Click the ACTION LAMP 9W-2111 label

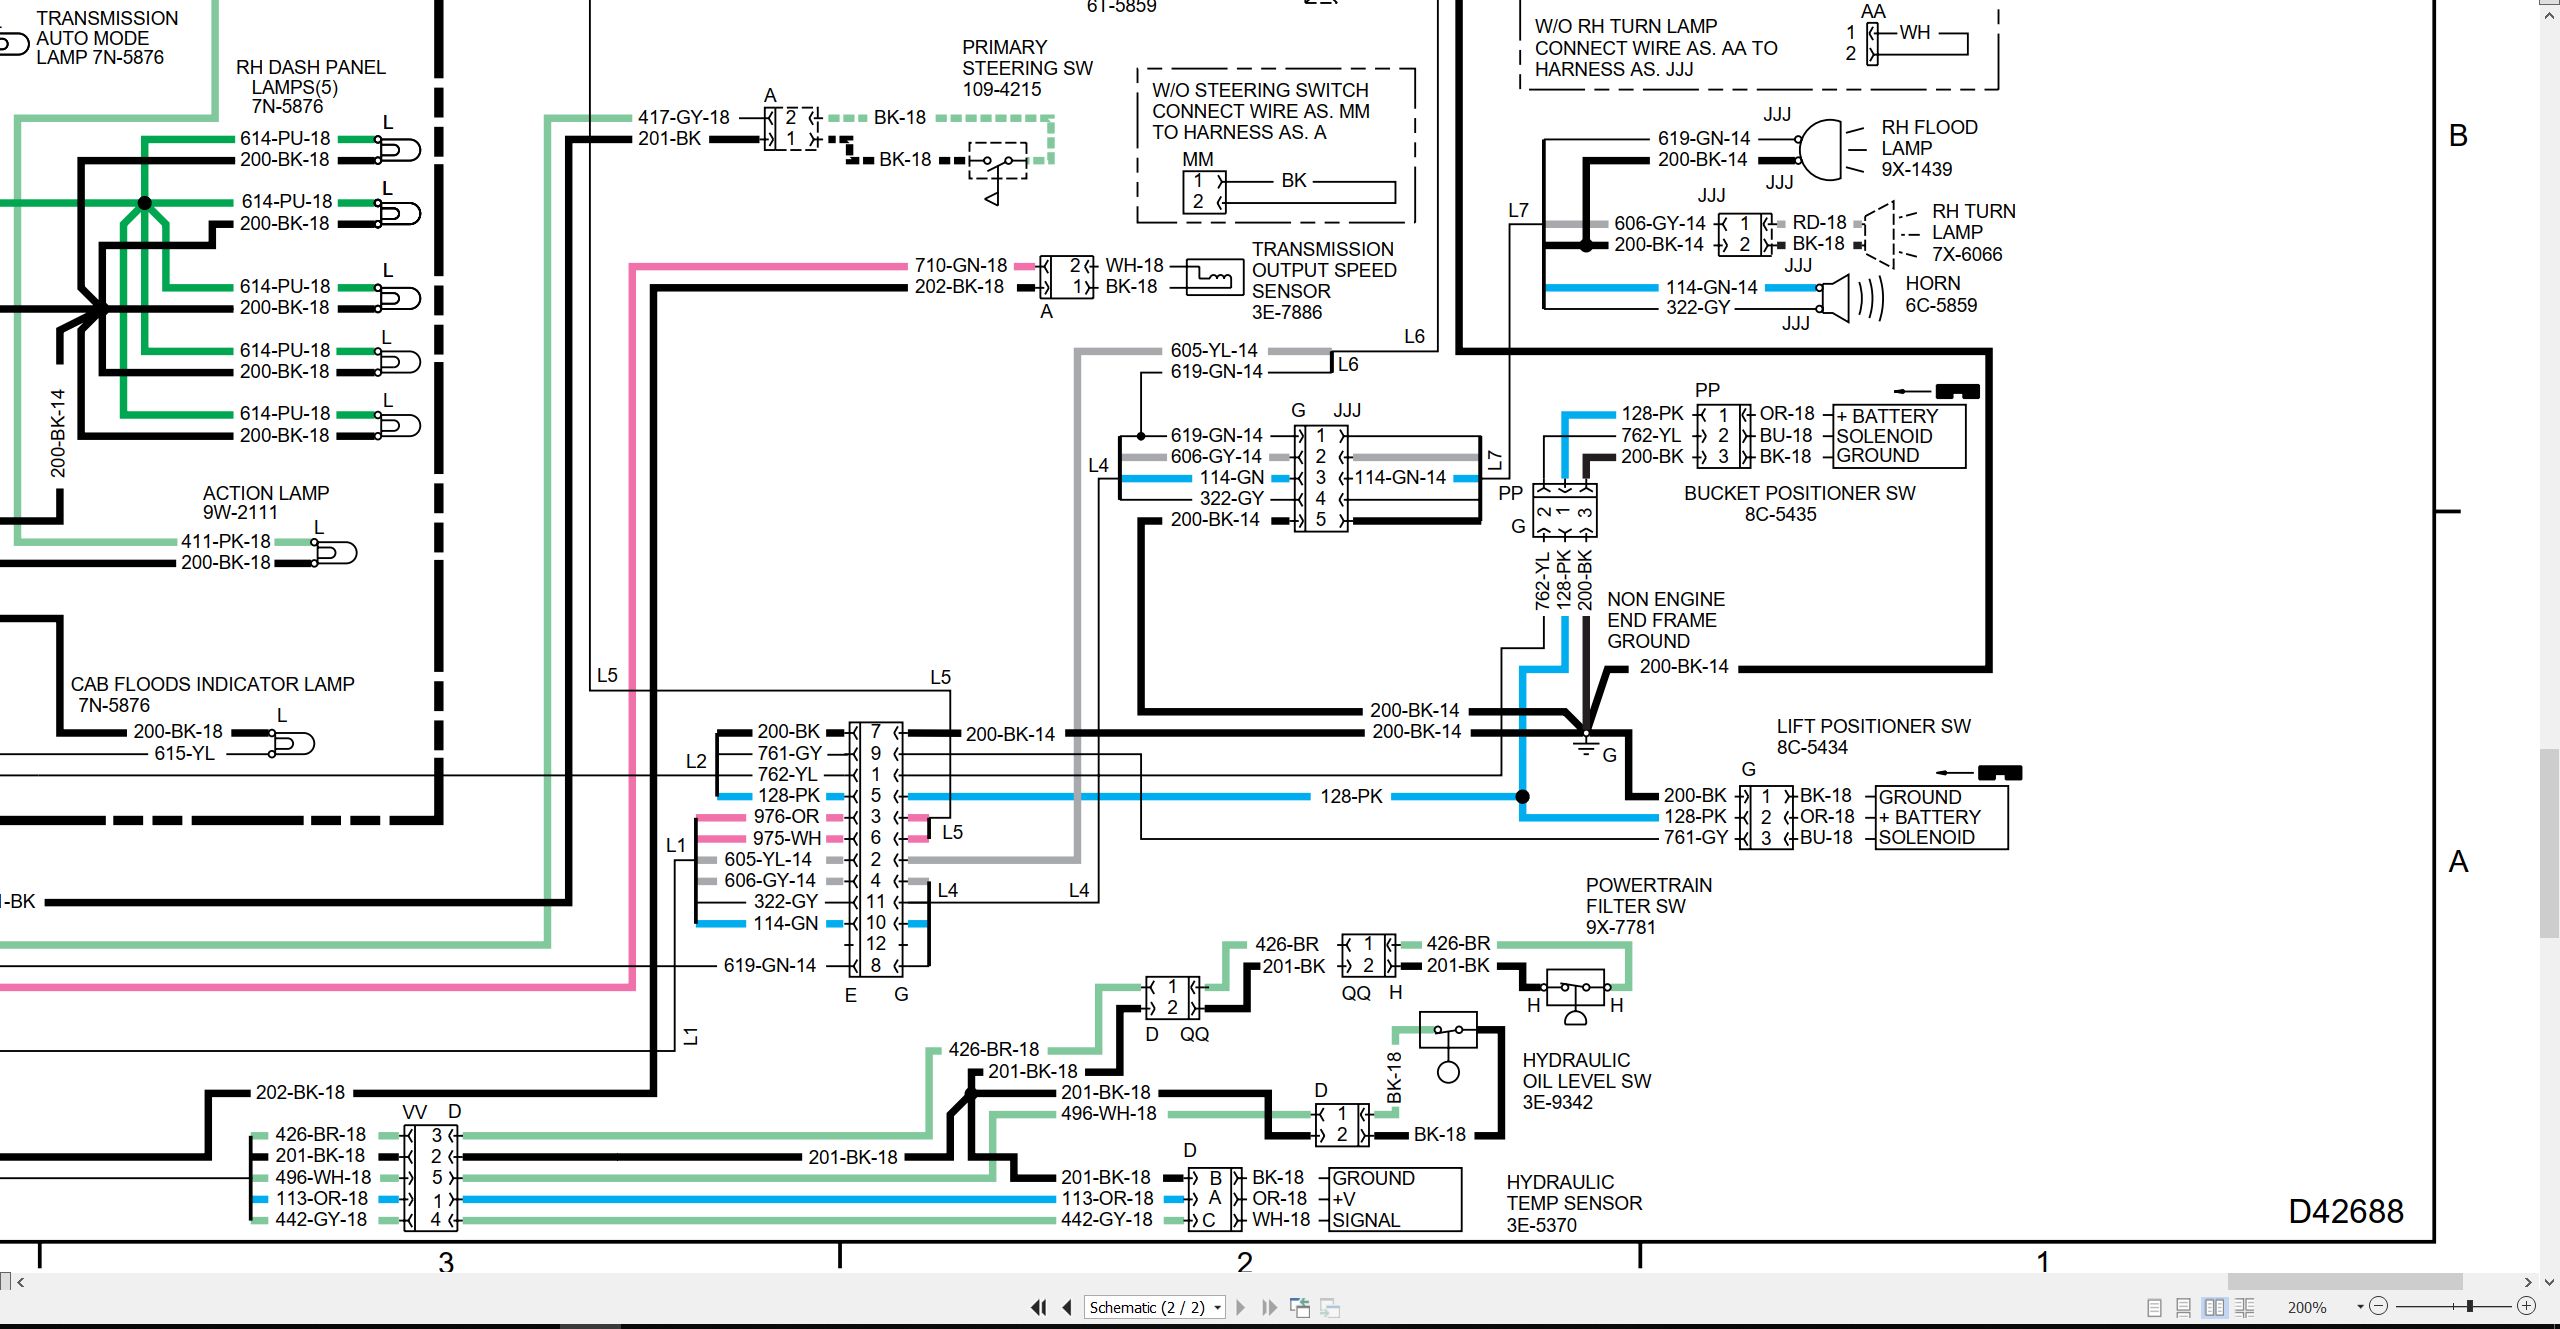click(265, 503)
